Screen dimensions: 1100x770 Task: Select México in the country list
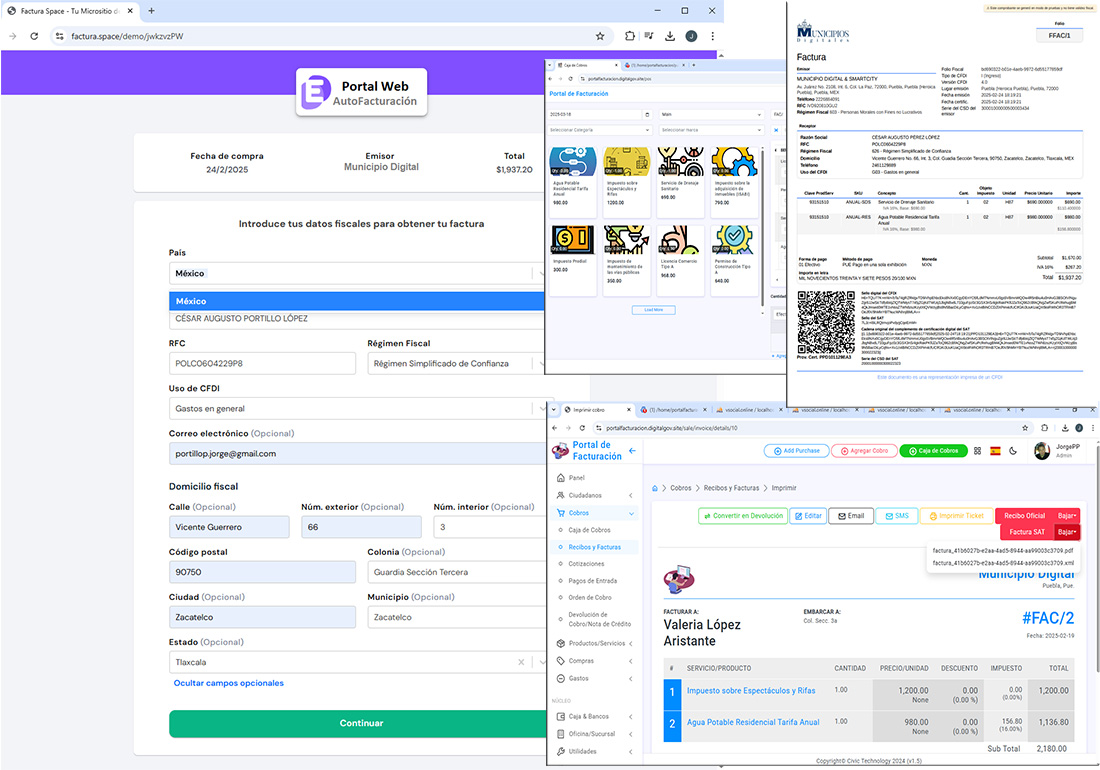coord(360,301)
